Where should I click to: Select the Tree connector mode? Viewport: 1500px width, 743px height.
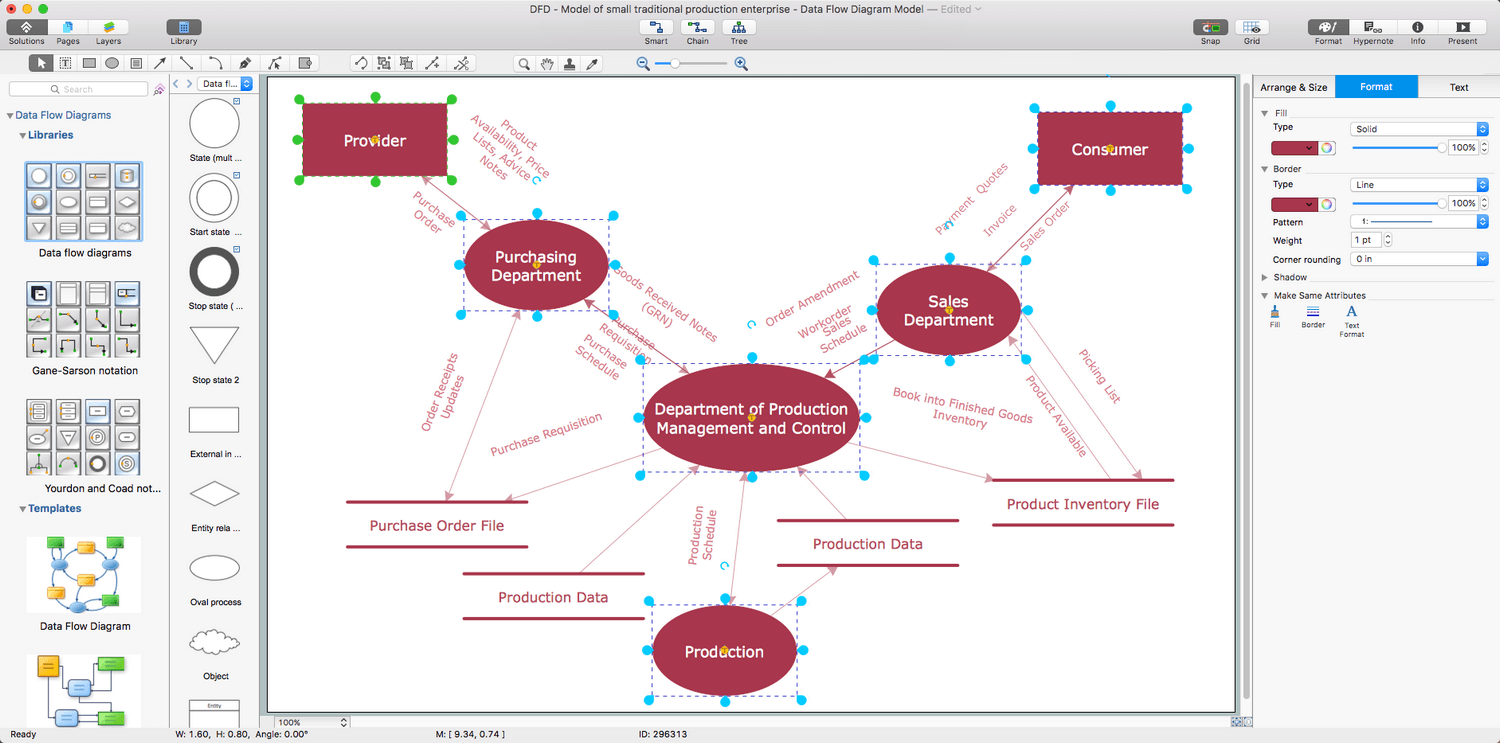click(x=739, y=32)
